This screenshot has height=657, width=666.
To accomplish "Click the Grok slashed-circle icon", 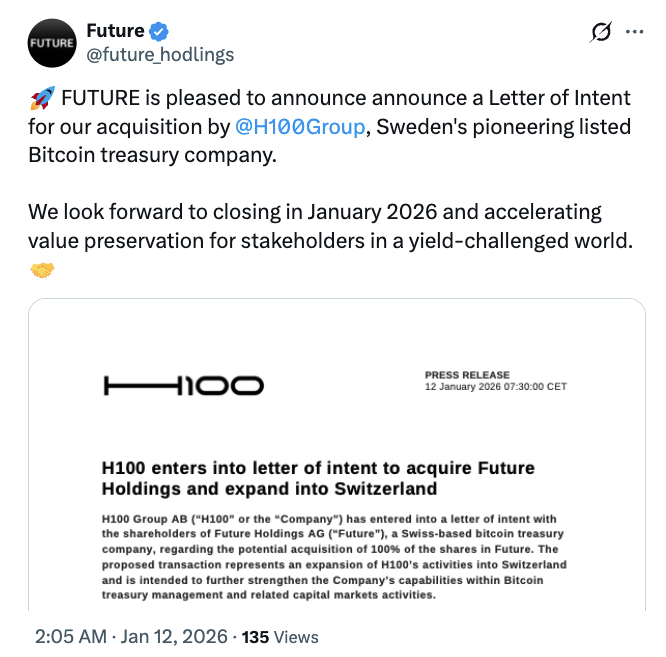I will point(601,33).
